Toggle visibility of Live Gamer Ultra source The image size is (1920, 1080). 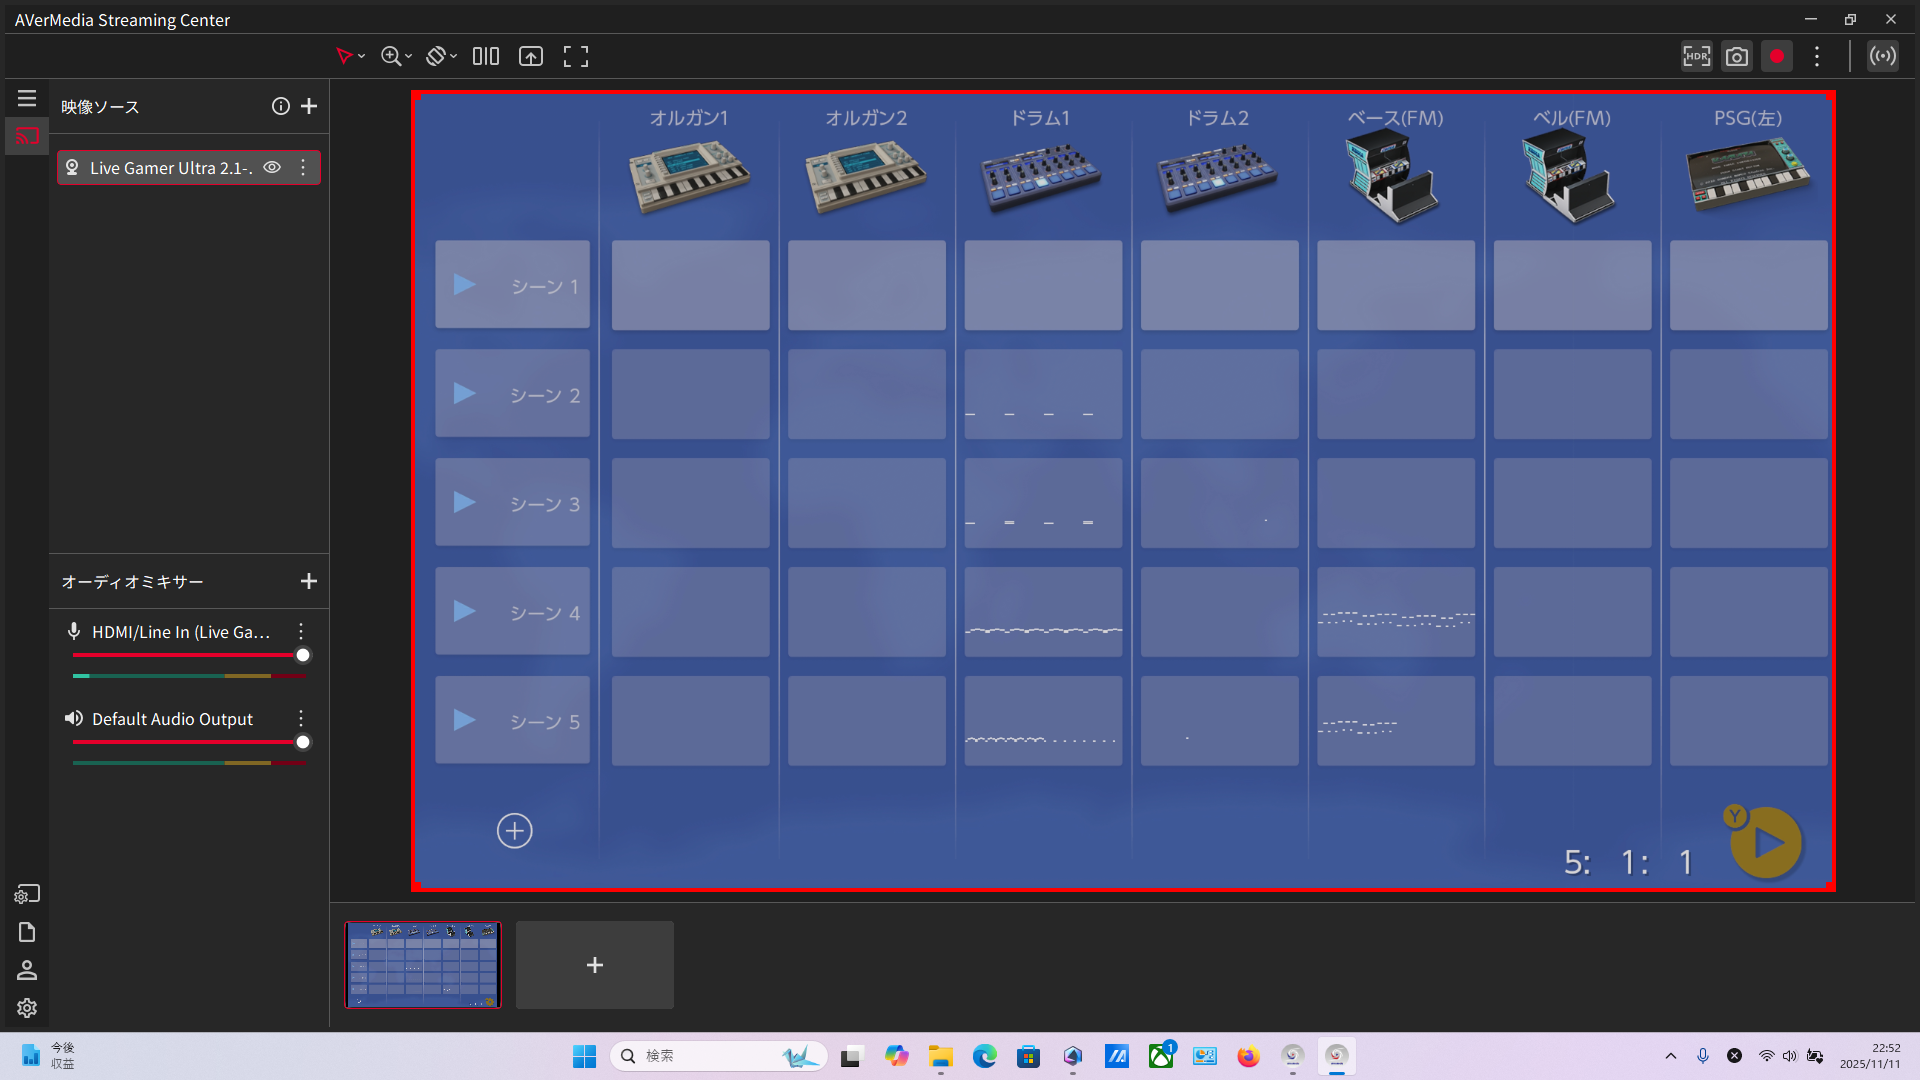(x=272, y=168)
